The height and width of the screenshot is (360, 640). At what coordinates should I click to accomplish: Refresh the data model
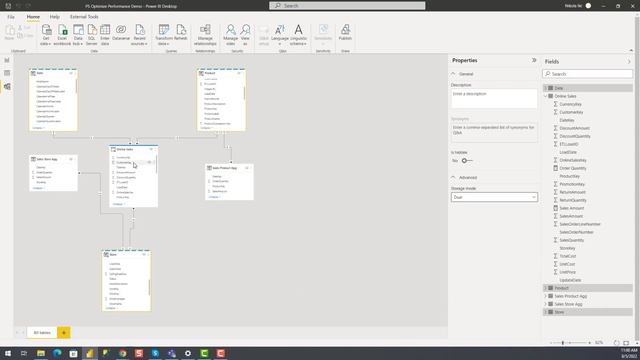tap(180, 33)
